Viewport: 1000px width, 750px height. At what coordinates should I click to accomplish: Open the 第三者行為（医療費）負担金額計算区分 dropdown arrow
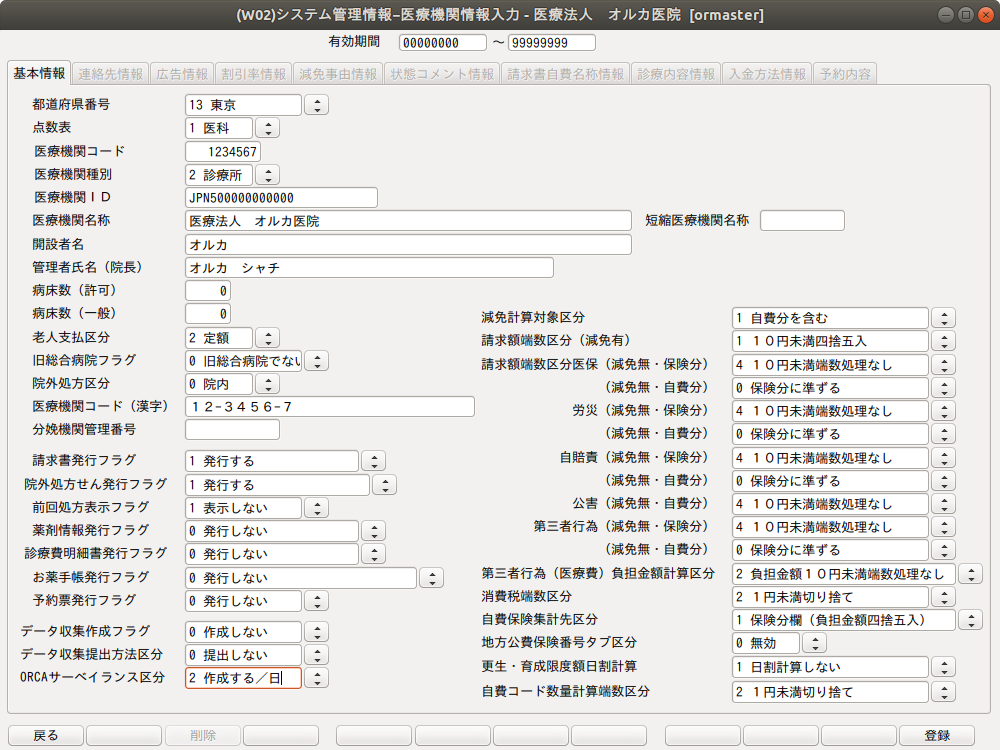click(x=971, y=574)
